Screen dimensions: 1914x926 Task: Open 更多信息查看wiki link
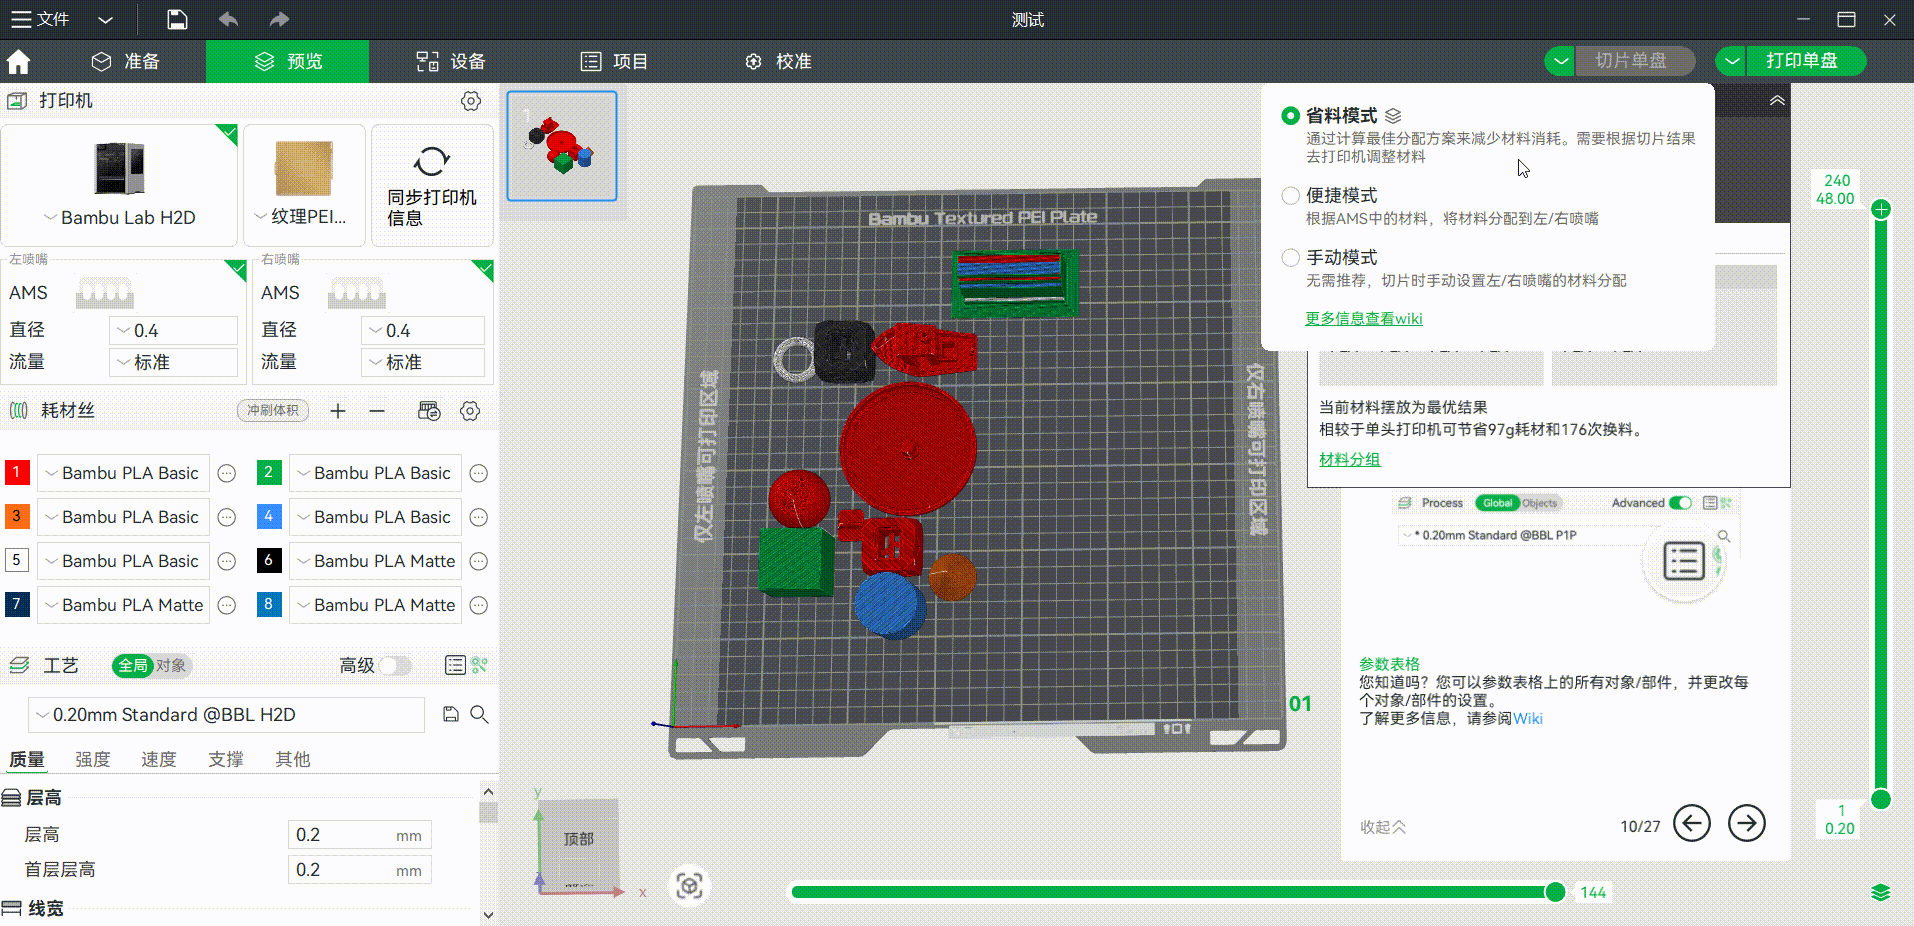point(1364,319)
